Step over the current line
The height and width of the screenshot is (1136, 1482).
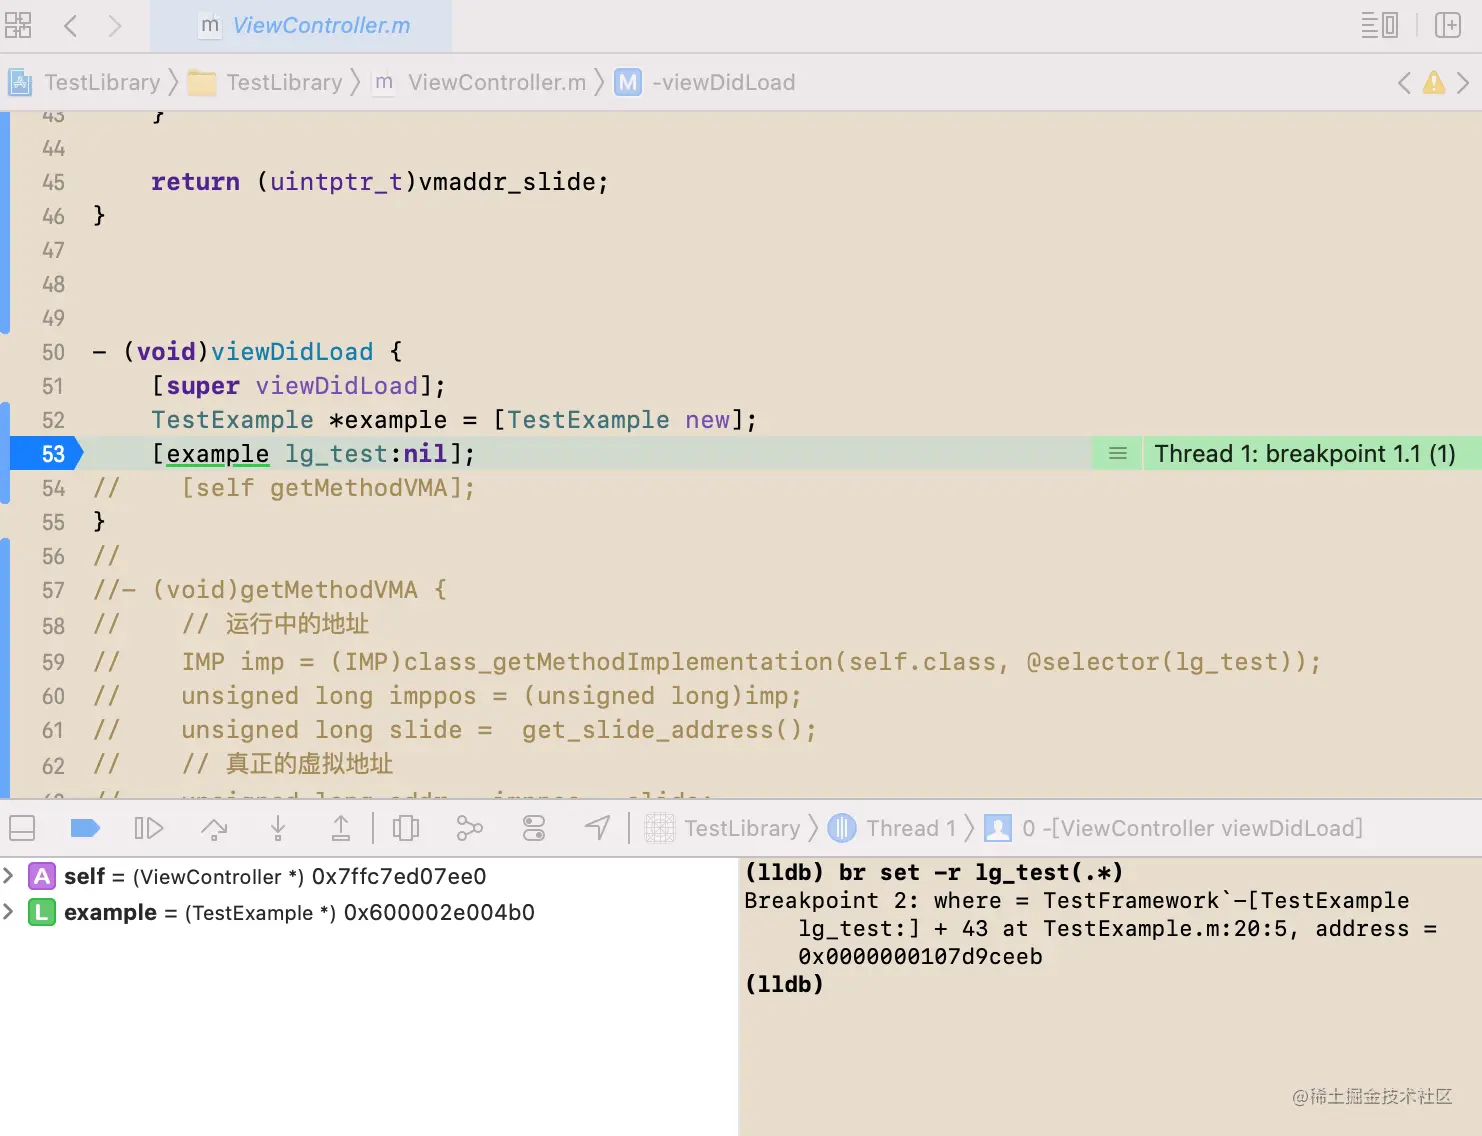[x=214, y=828]
